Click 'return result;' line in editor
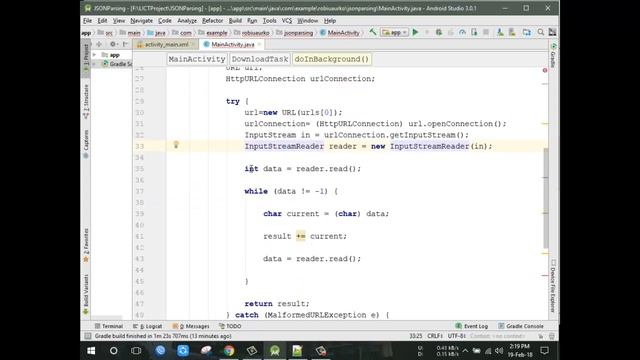 click(277, 304)
